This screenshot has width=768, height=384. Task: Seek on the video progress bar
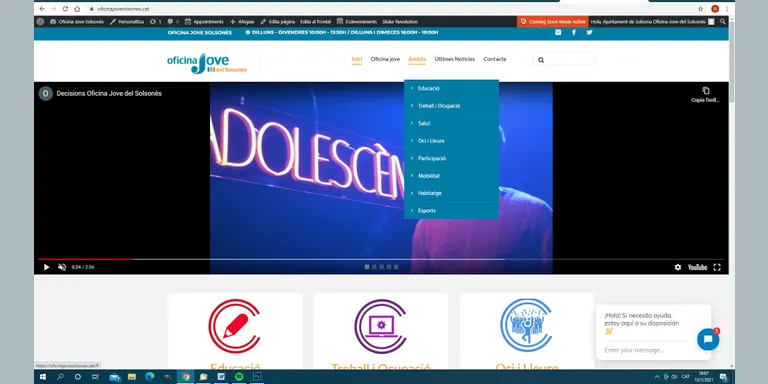click(x=381, y=259)
